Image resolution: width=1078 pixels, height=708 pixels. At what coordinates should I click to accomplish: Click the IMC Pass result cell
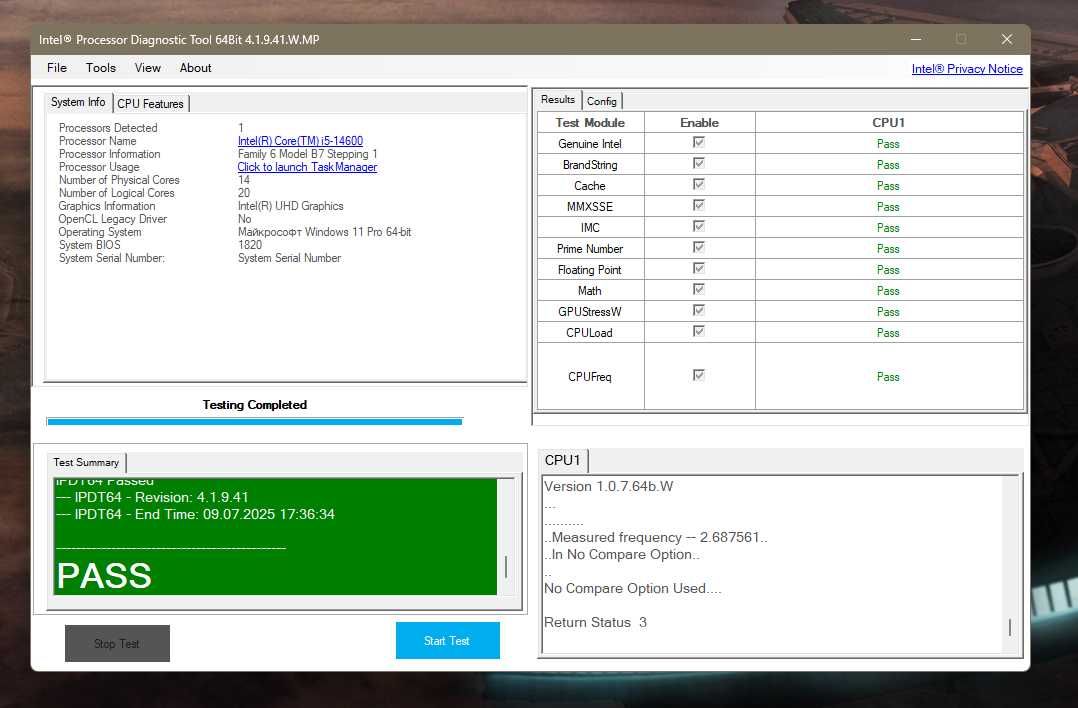pyautogui.click(x=888, y=228)
